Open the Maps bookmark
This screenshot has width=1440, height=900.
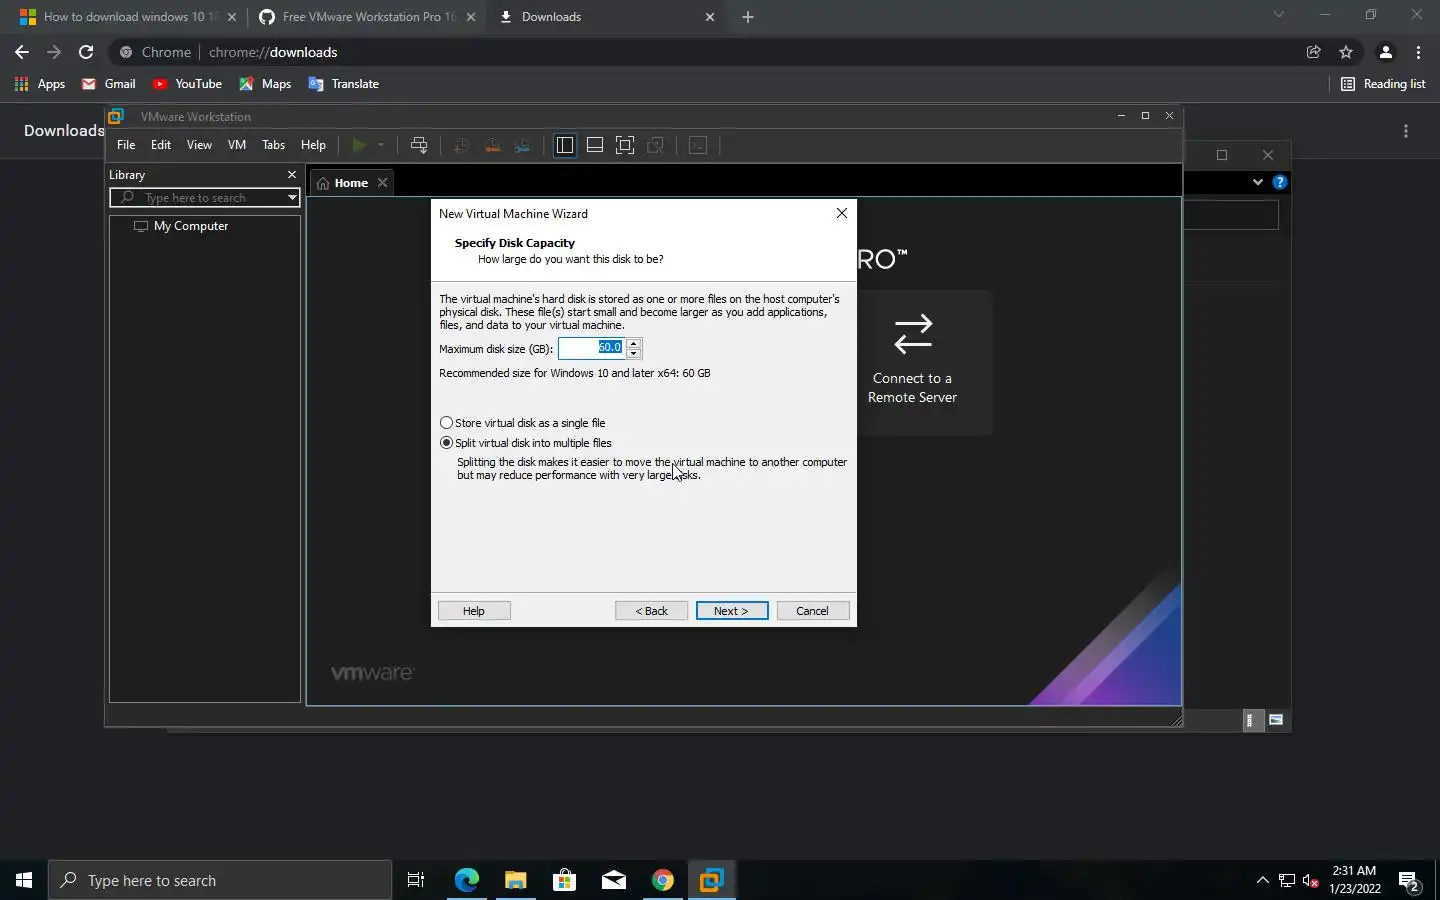(265, 84)
